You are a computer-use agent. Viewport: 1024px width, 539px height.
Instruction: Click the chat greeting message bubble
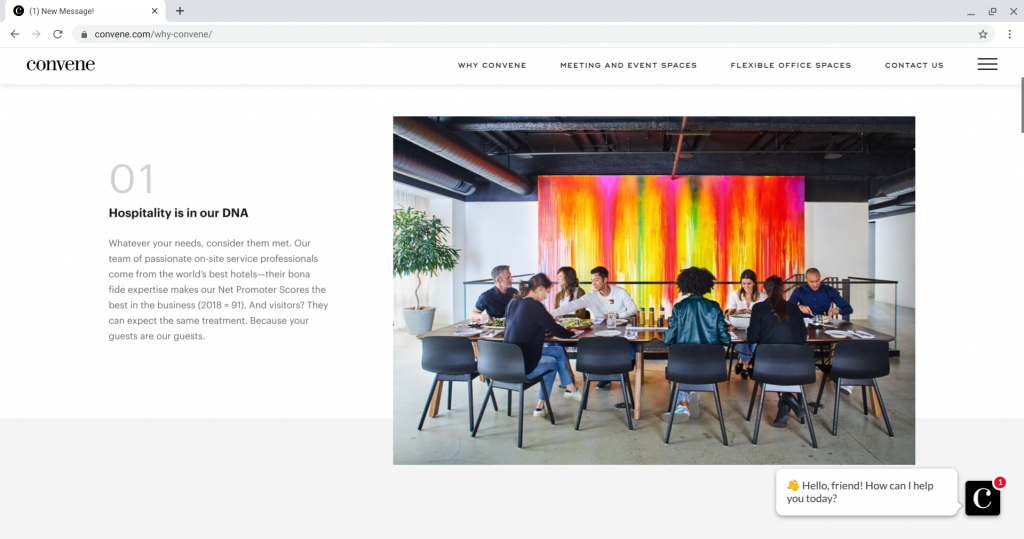[867, 492]
